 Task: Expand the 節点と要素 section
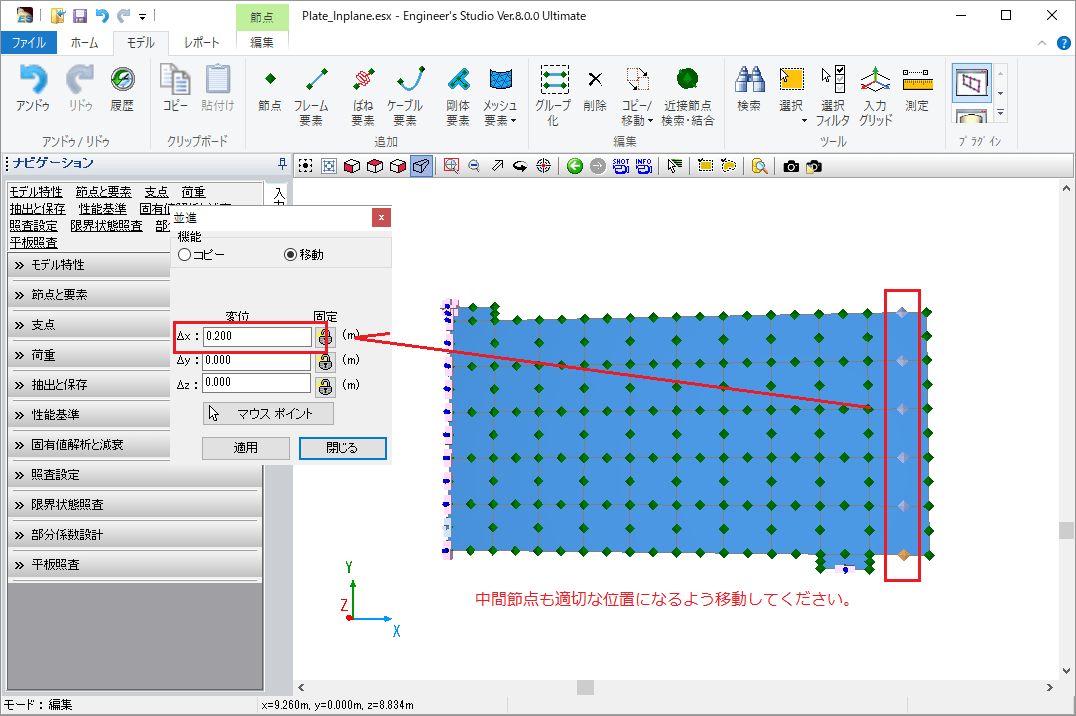click(89, 295)
